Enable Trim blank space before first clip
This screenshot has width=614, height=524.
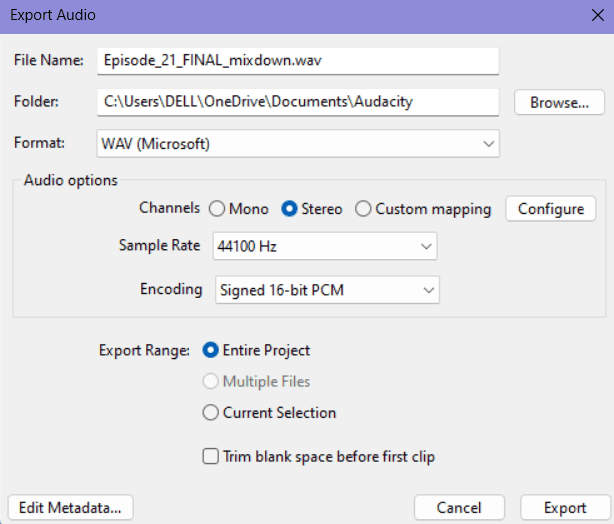[211, 457]
